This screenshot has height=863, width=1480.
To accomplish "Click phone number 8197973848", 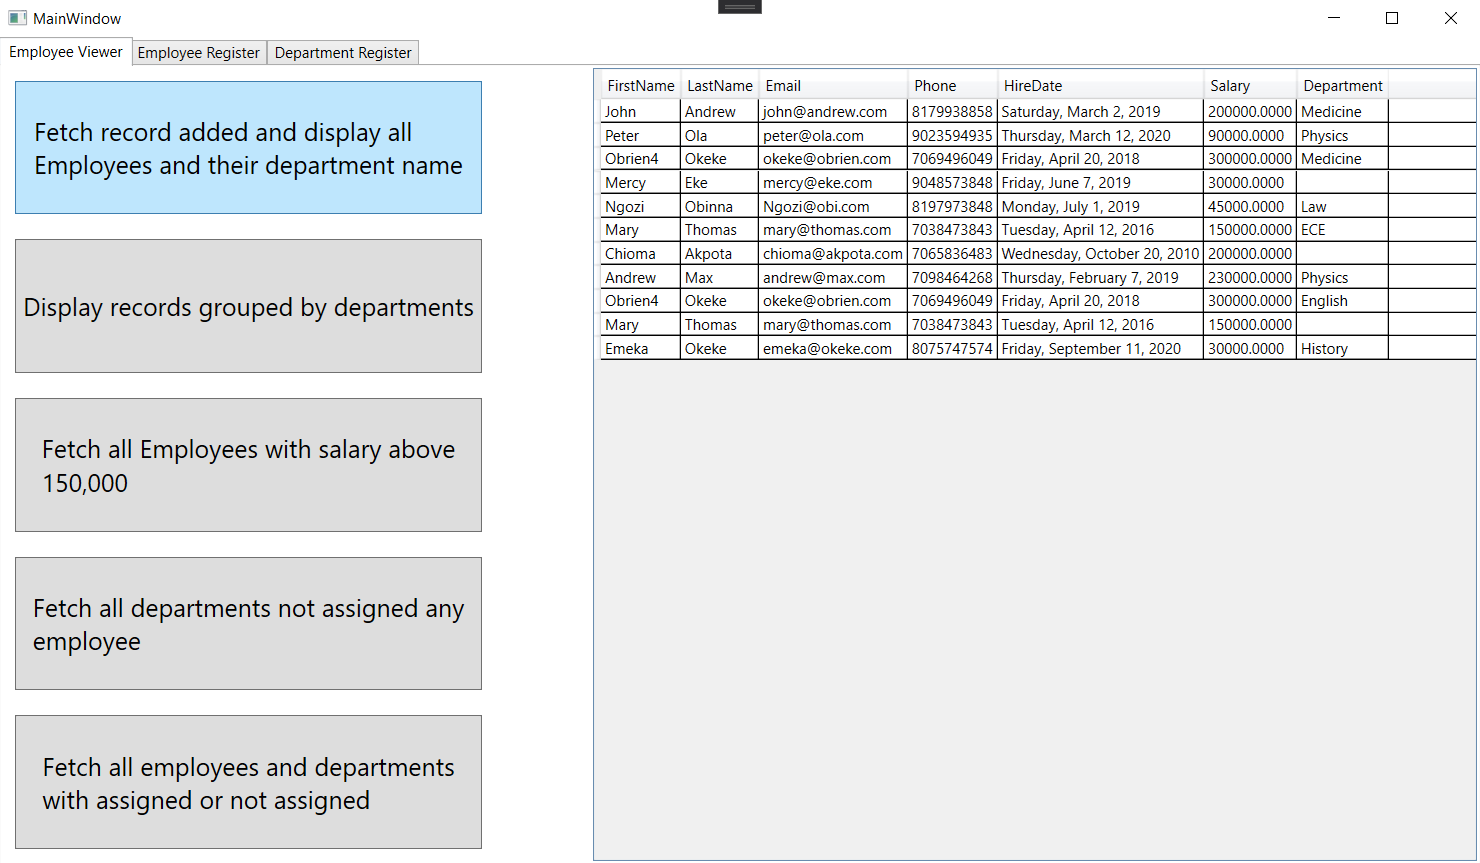I will [x=952, y=207].
